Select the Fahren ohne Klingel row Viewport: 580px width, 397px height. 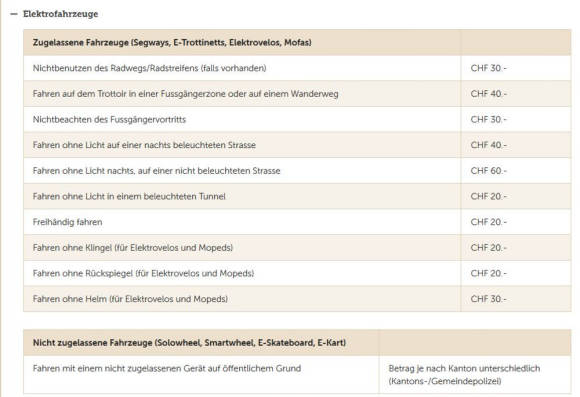coord(297,248)
